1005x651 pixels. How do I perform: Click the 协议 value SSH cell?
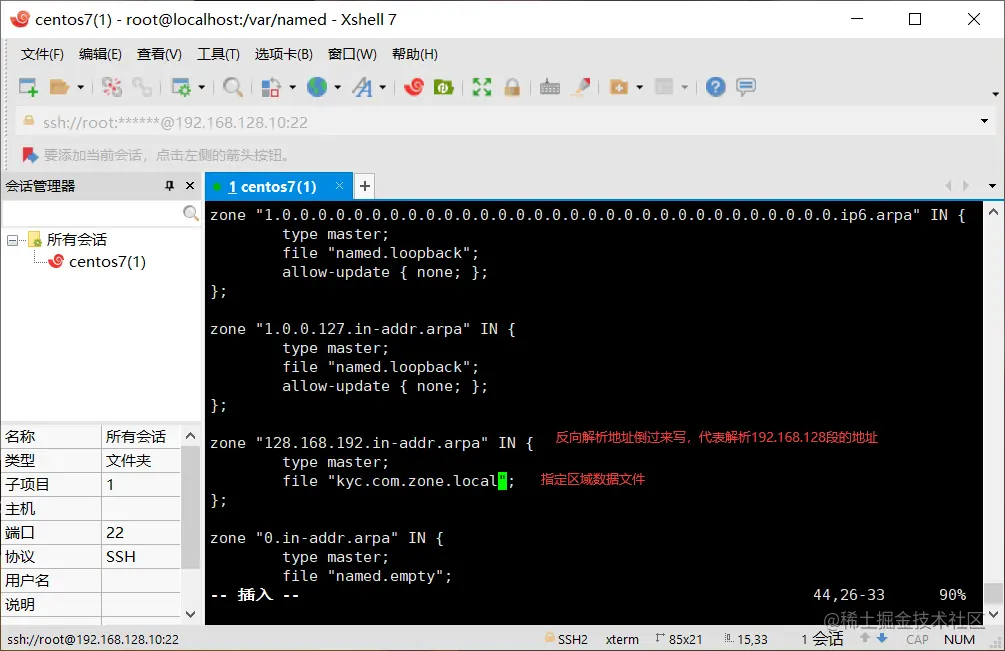141,557
